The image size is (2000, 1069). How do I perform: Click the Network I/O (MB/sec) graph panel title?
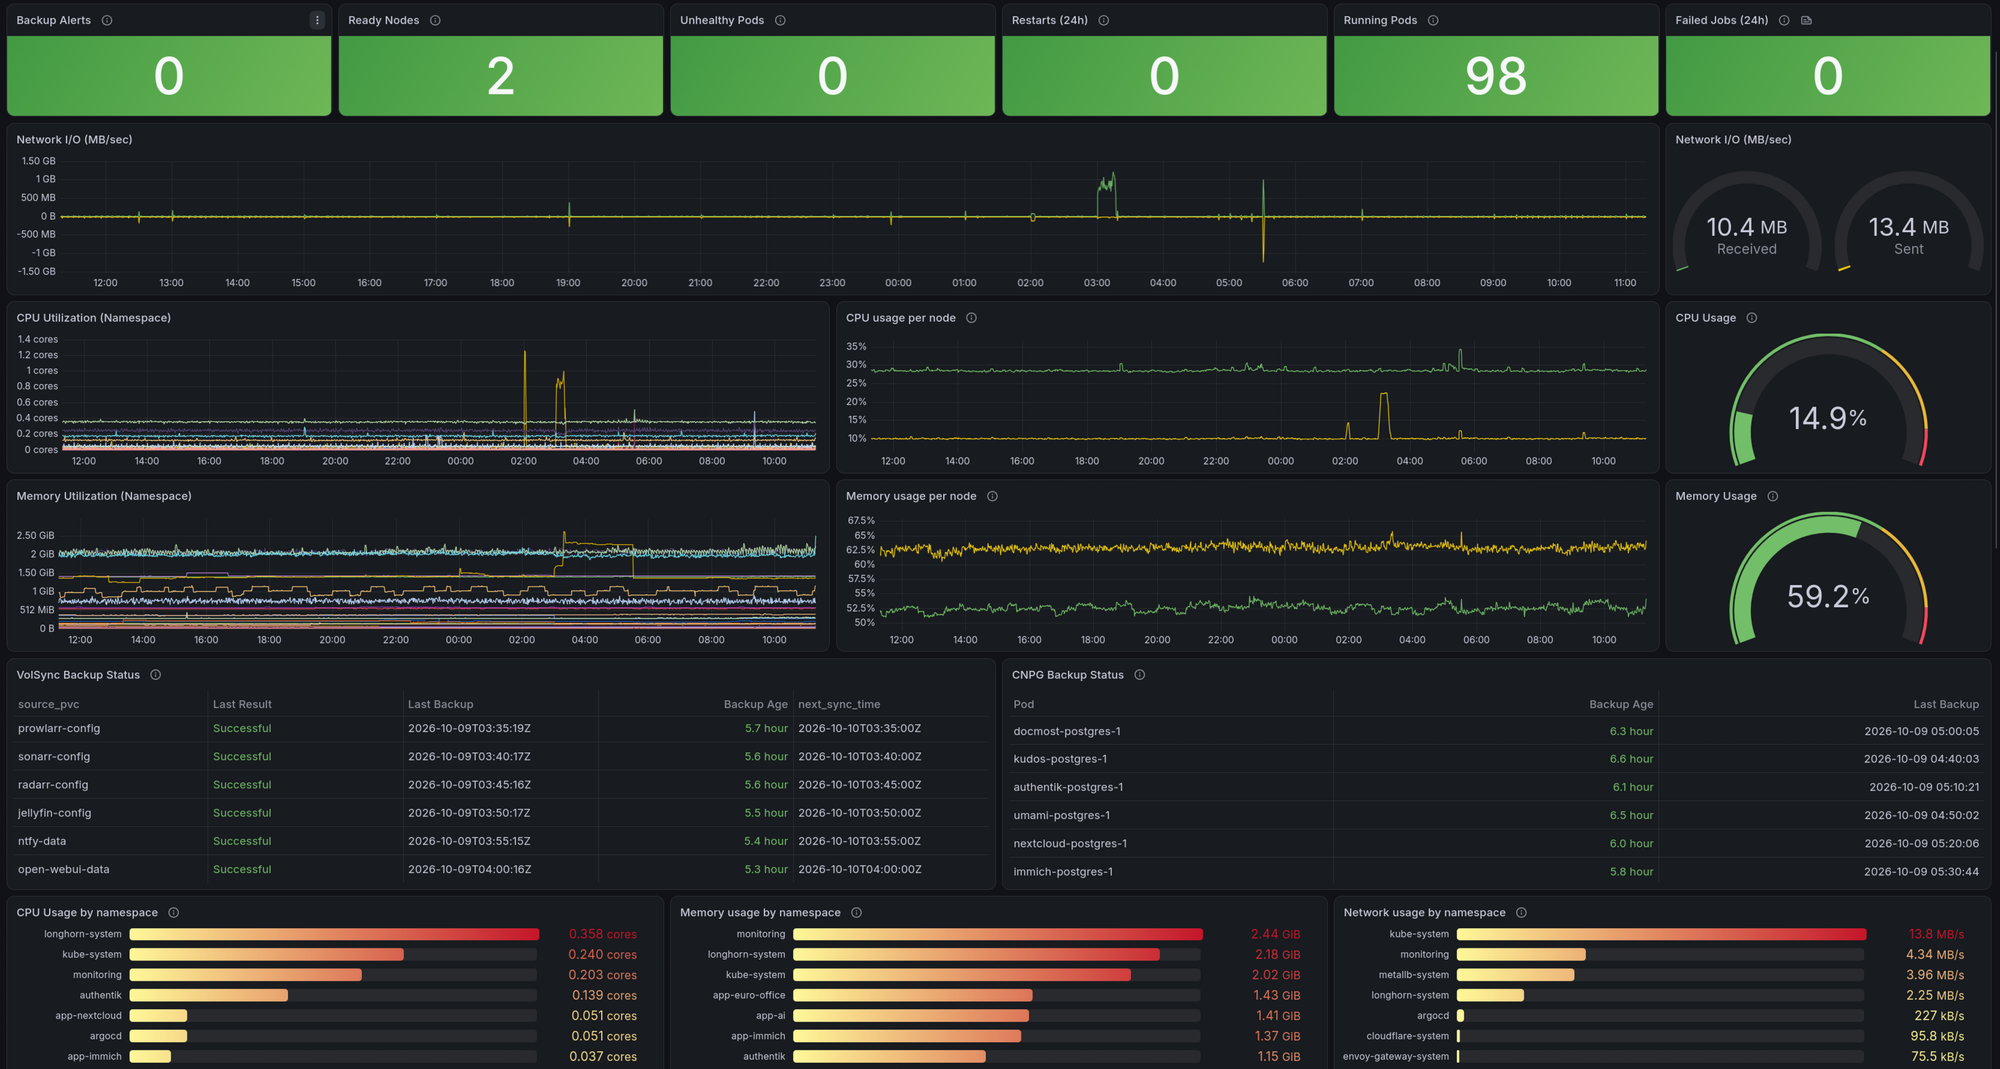pos(74,140)
